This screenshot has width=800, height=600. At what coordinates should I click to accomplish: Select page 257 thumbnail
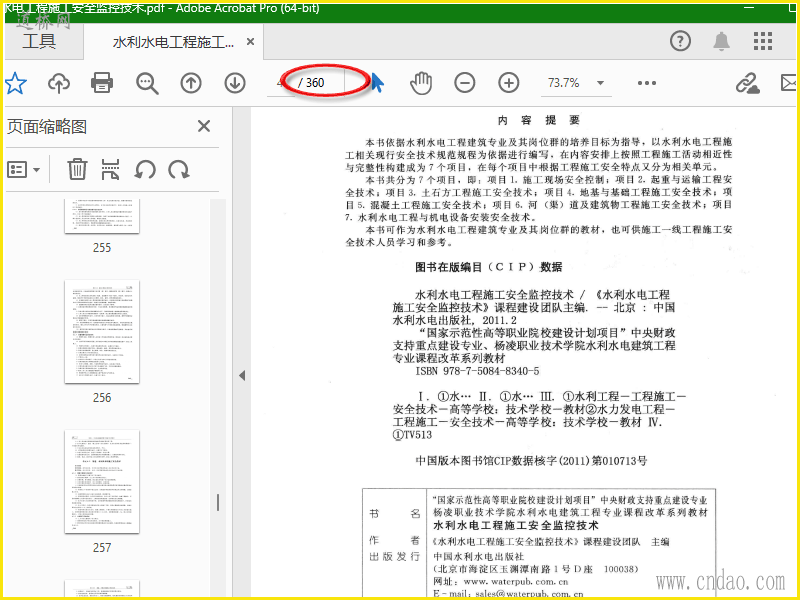(x=102, y=482)
